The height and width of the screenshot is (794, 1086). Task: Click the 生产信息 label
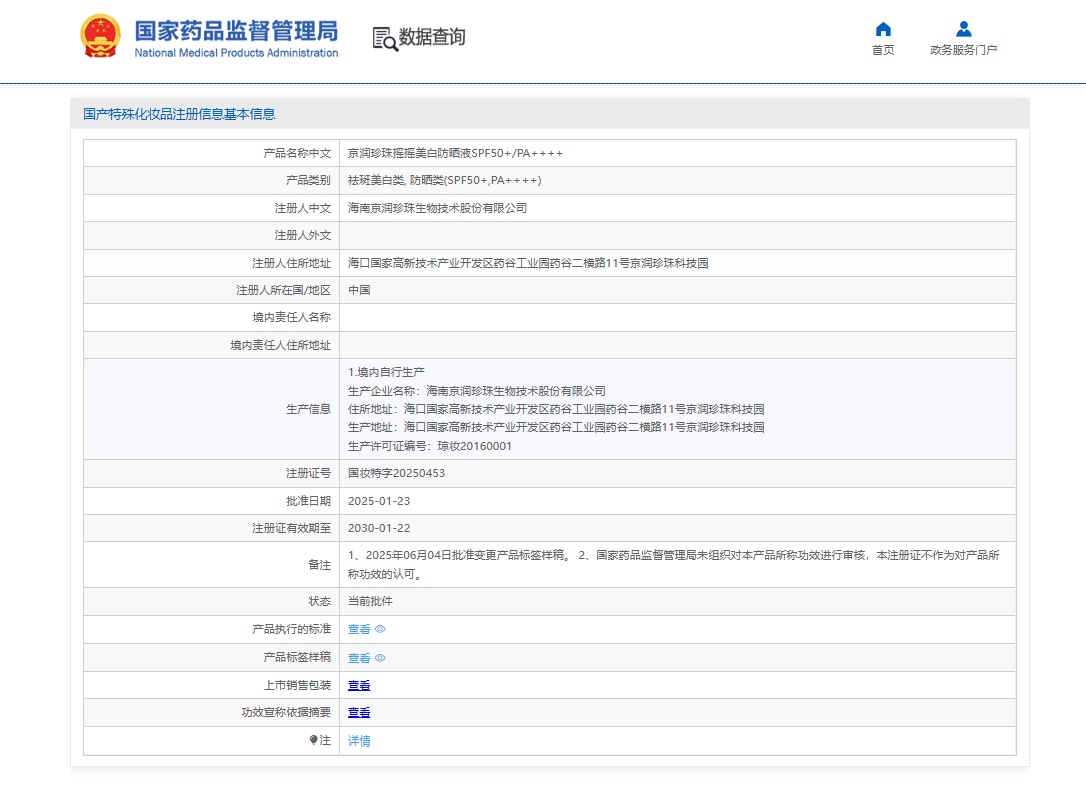[x=308, y=409]
